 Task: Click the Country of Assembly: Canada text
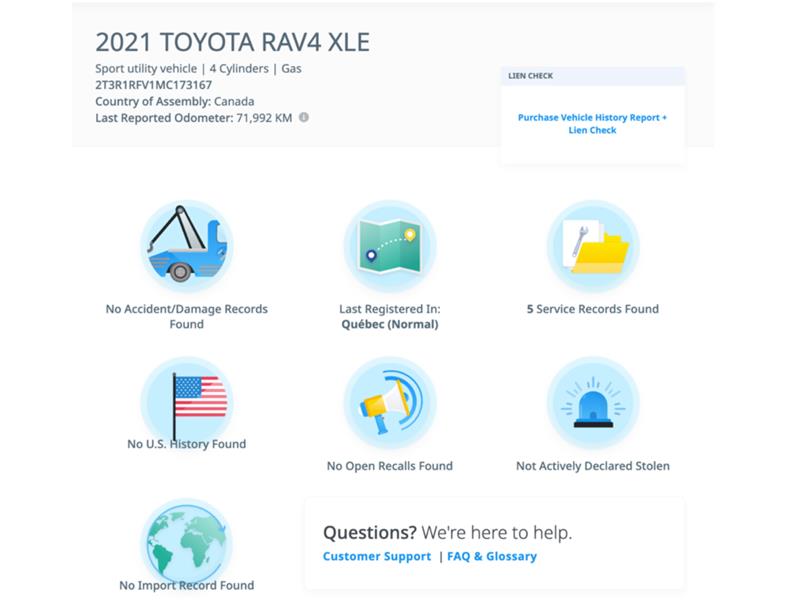point(174,101)
